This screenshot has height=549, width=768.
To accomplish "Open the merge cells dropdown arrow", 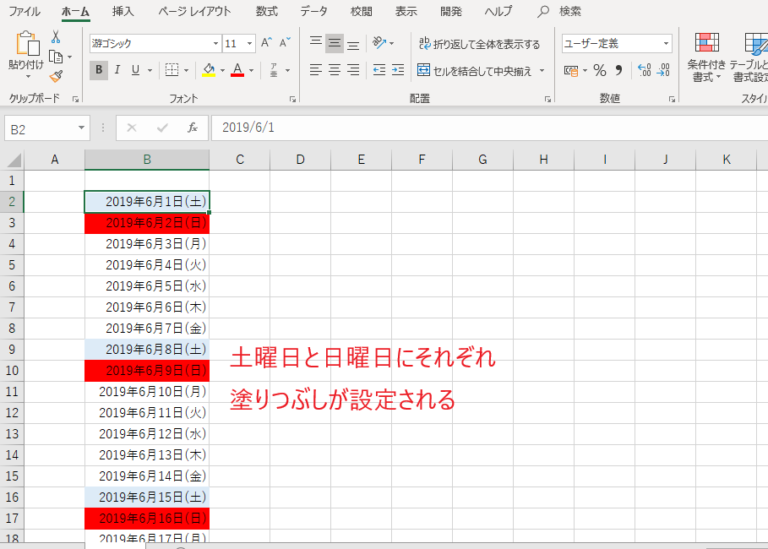I will (542, 71).
